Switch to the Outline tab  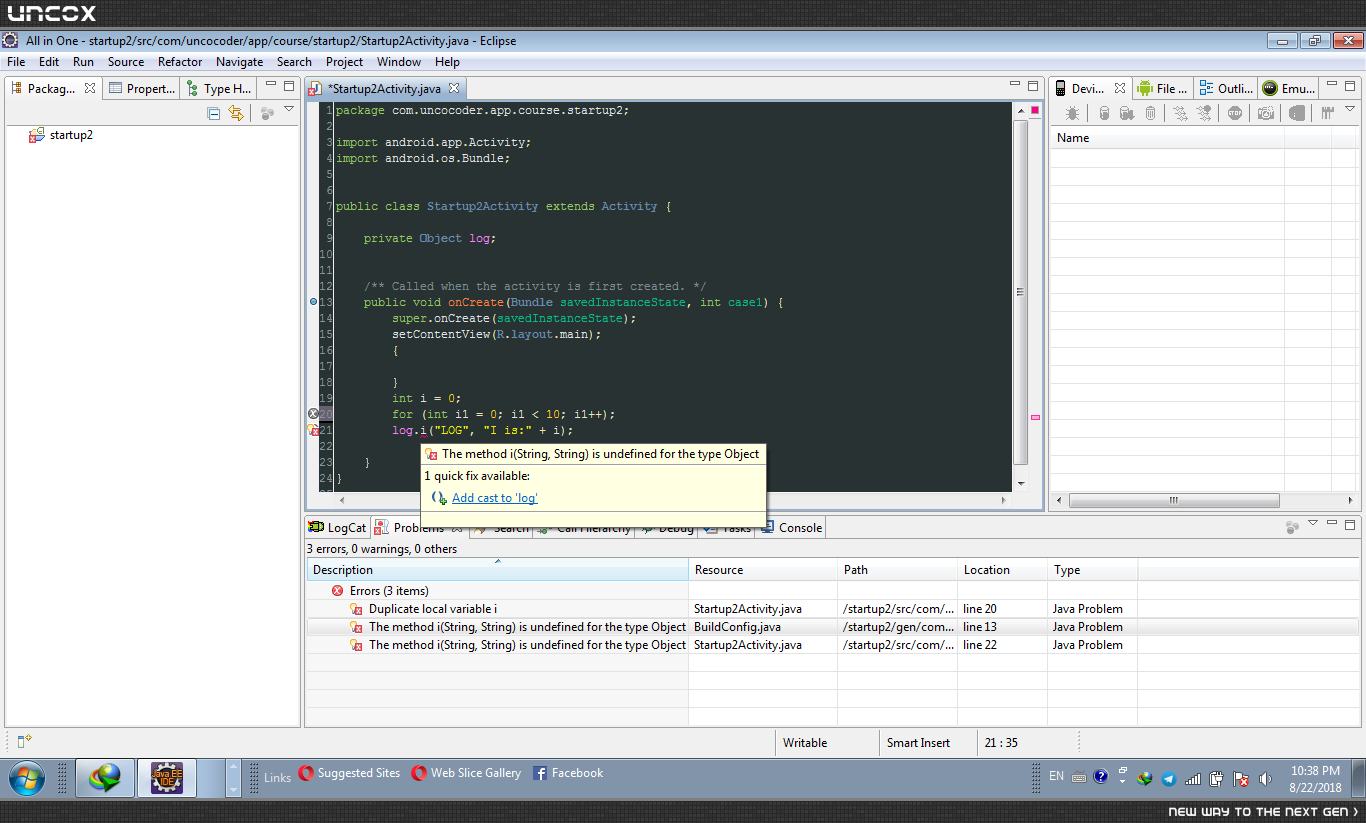1226,88
